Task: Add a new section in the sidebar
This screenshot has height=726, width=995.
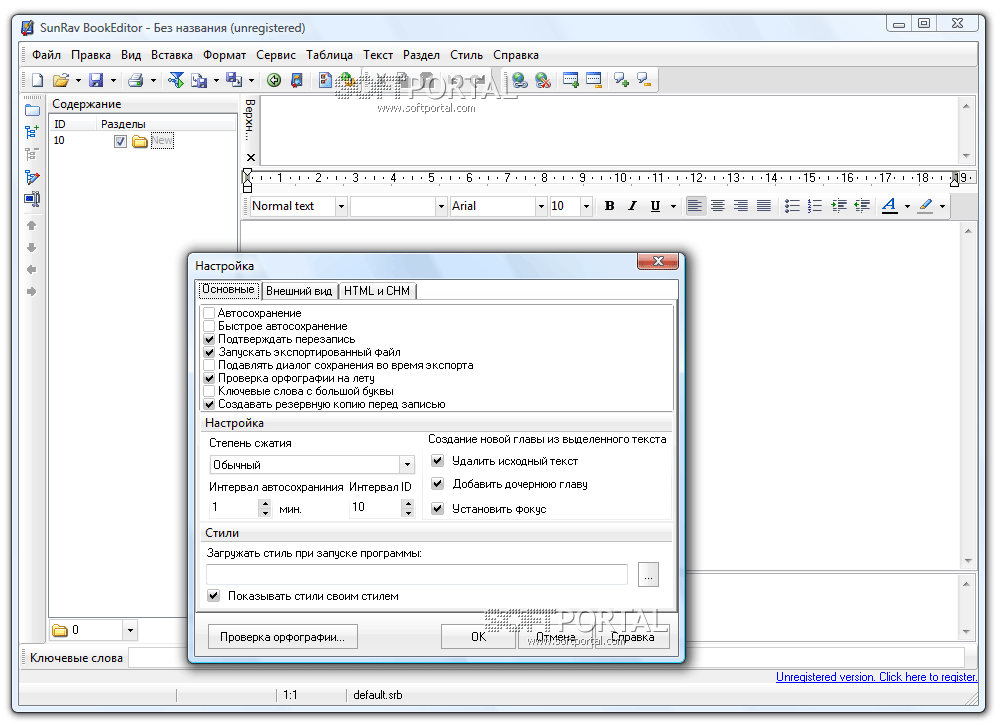Action: (32, 132)
